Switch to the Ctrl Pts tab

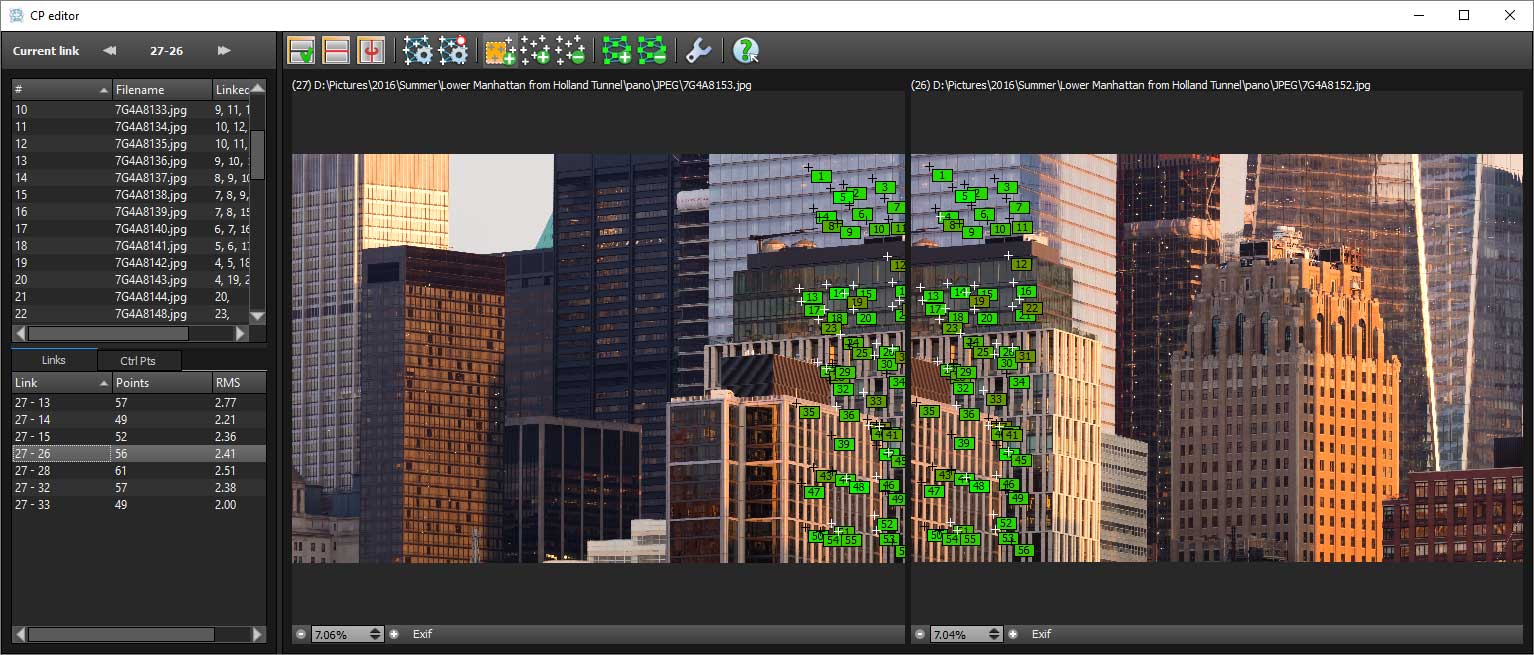coord(140,360)
